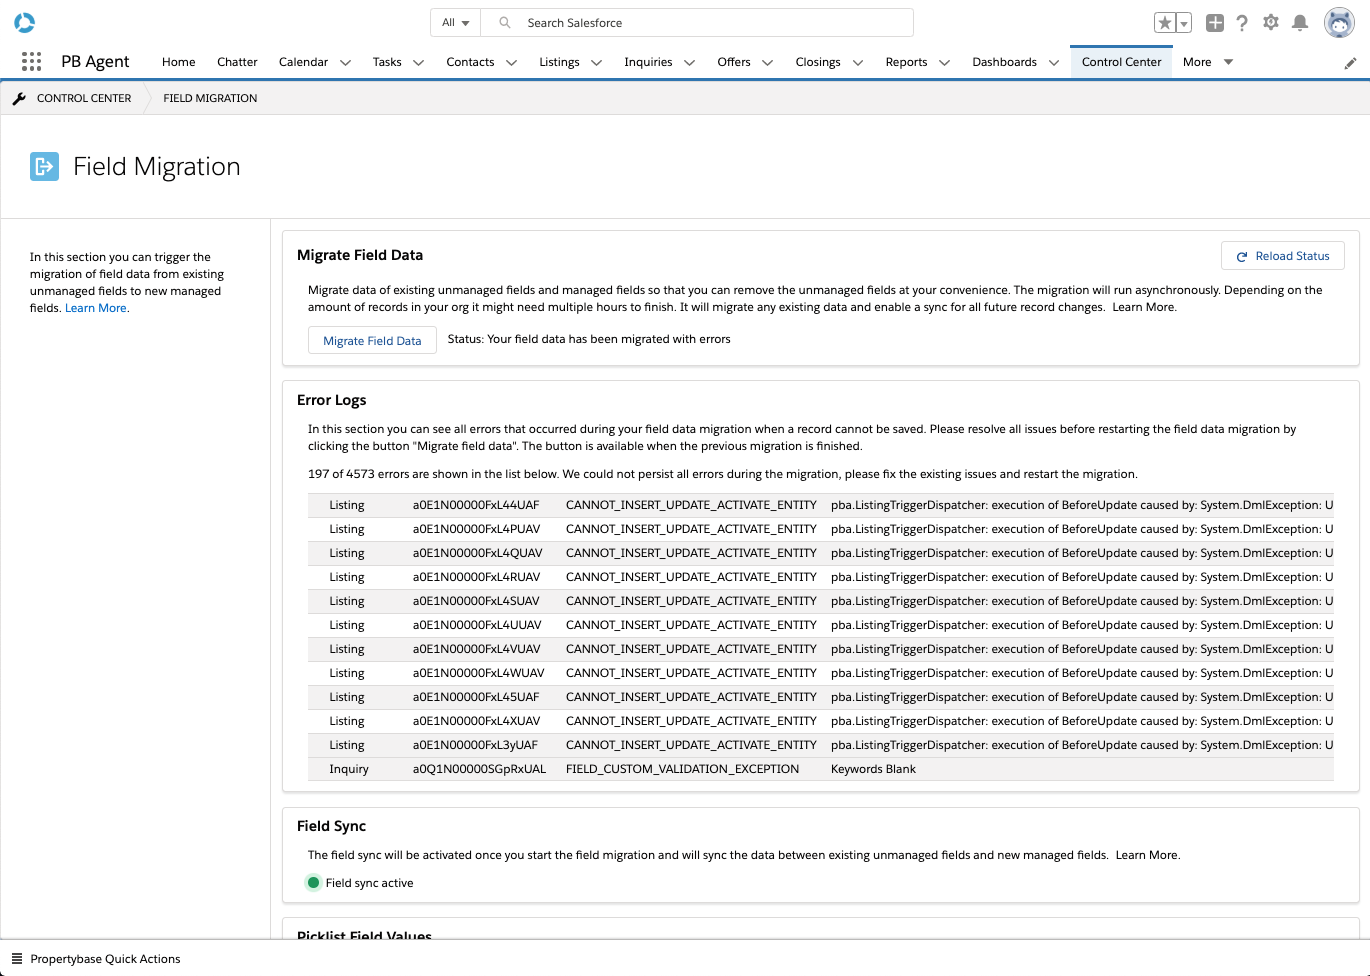Expand the Inquiries tab chevron

click(x=689, y=62)
